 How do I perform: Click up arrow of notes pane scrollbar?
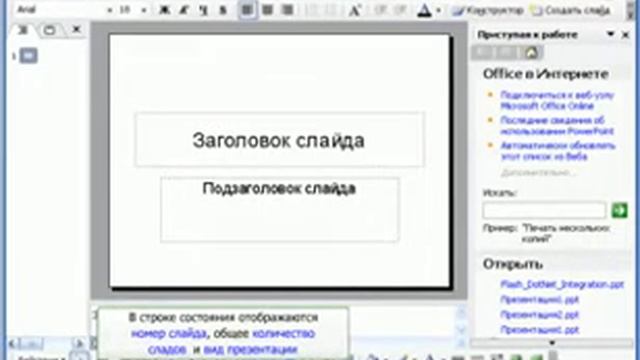click(x=461, y=313)
